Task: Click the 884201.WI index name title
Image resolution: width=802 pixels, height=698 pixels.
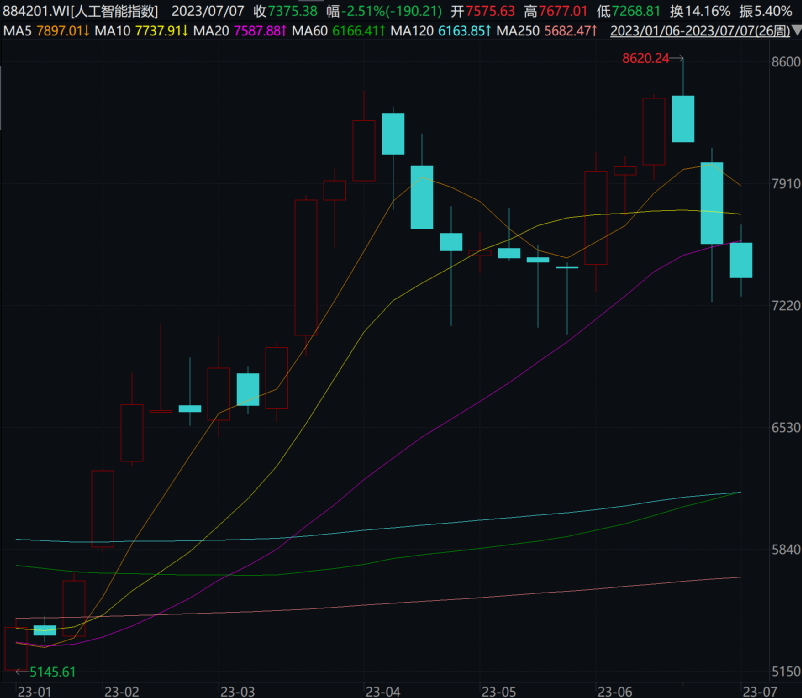Action: click(x=80, y=11)
